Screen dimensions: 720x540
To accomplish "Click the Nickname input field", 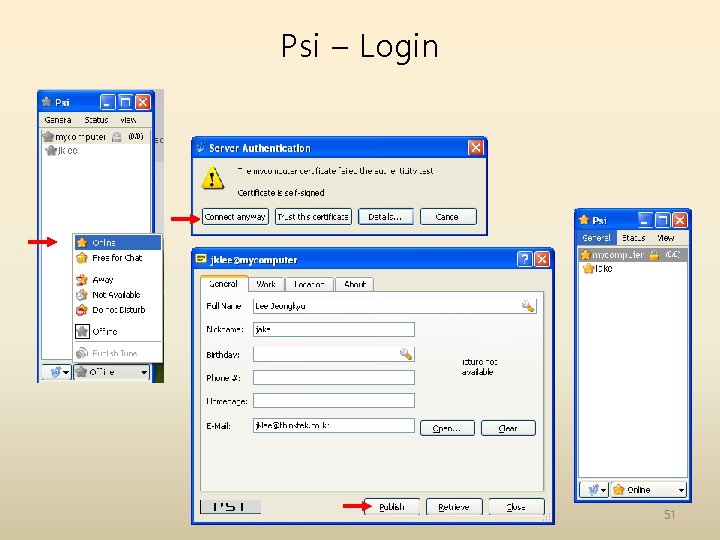I will pos(334,329).
